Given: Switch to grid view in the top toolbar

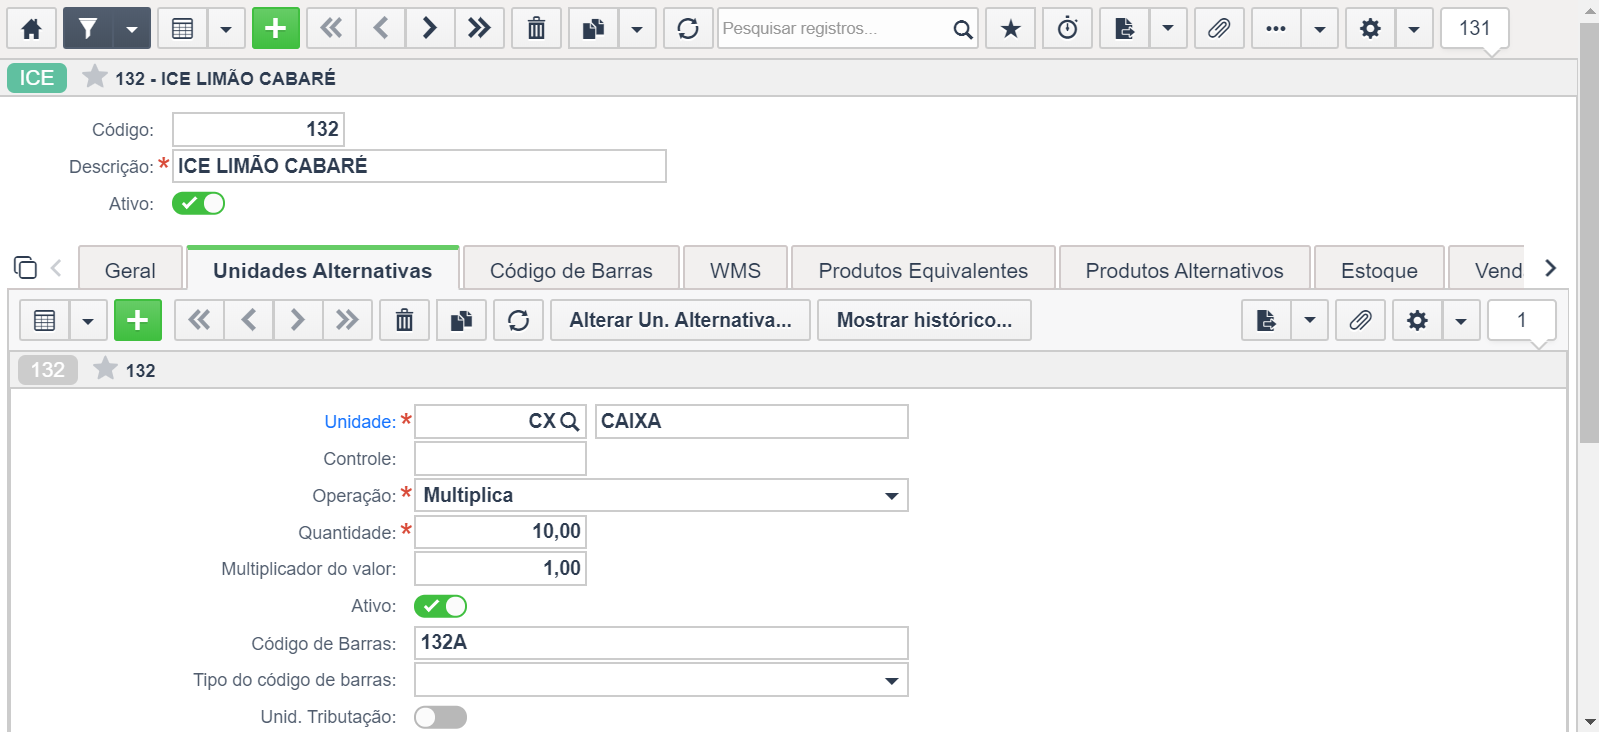Looking at the screenshot, I should coord(182,28).
